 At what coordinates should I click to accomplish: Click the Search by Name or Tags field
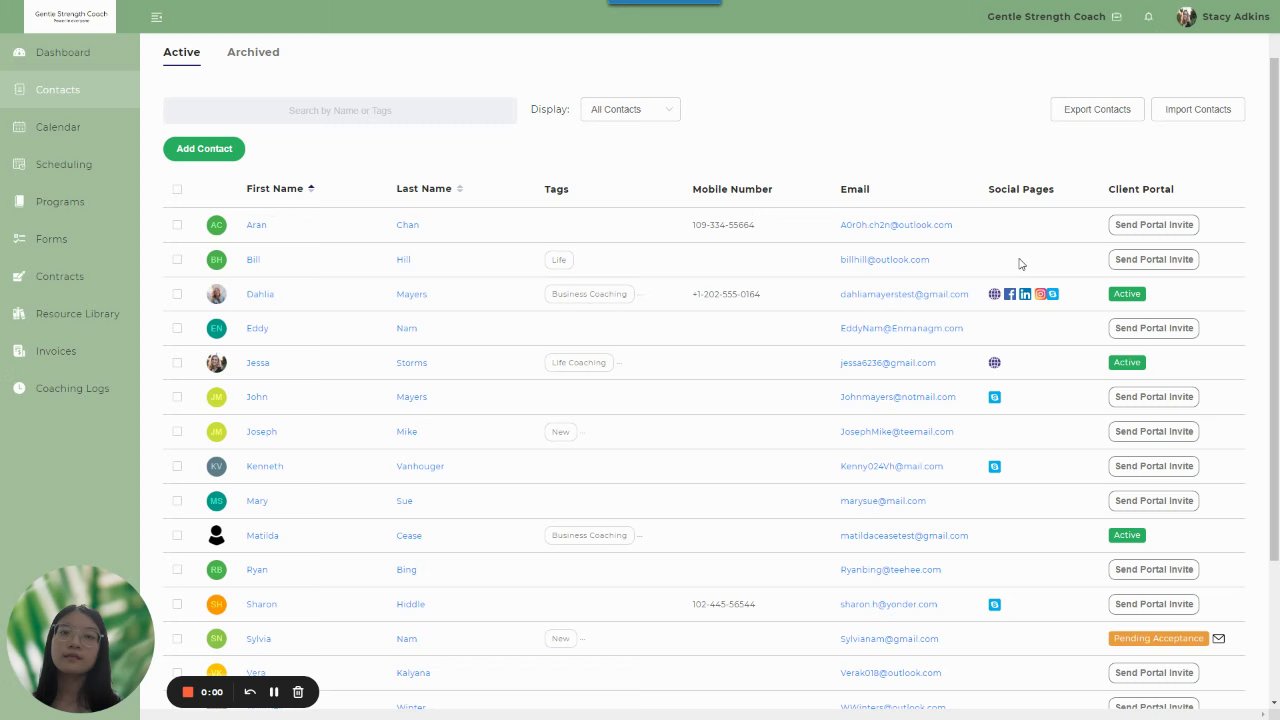[x=340, y=111]
